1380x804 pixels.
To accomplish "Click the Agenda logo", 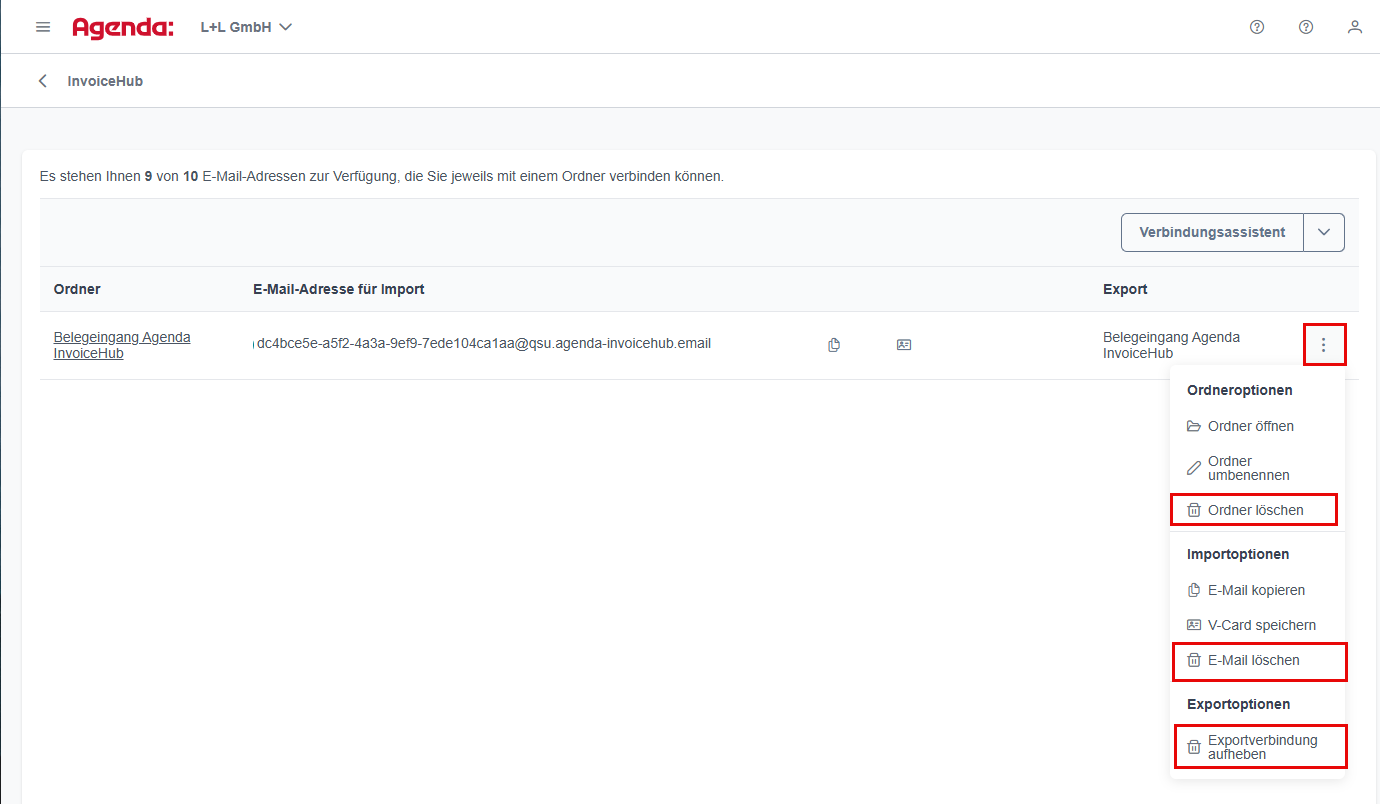I will point(123,27).
